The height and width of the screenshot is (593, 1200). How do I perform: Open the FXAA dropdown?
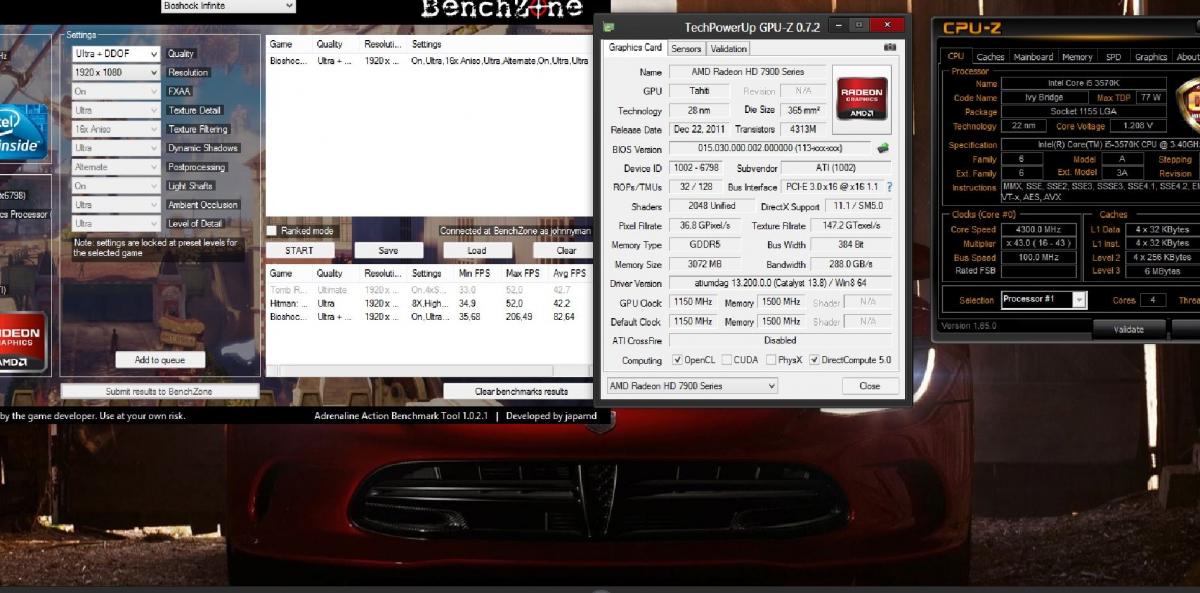tap(116, 92)
